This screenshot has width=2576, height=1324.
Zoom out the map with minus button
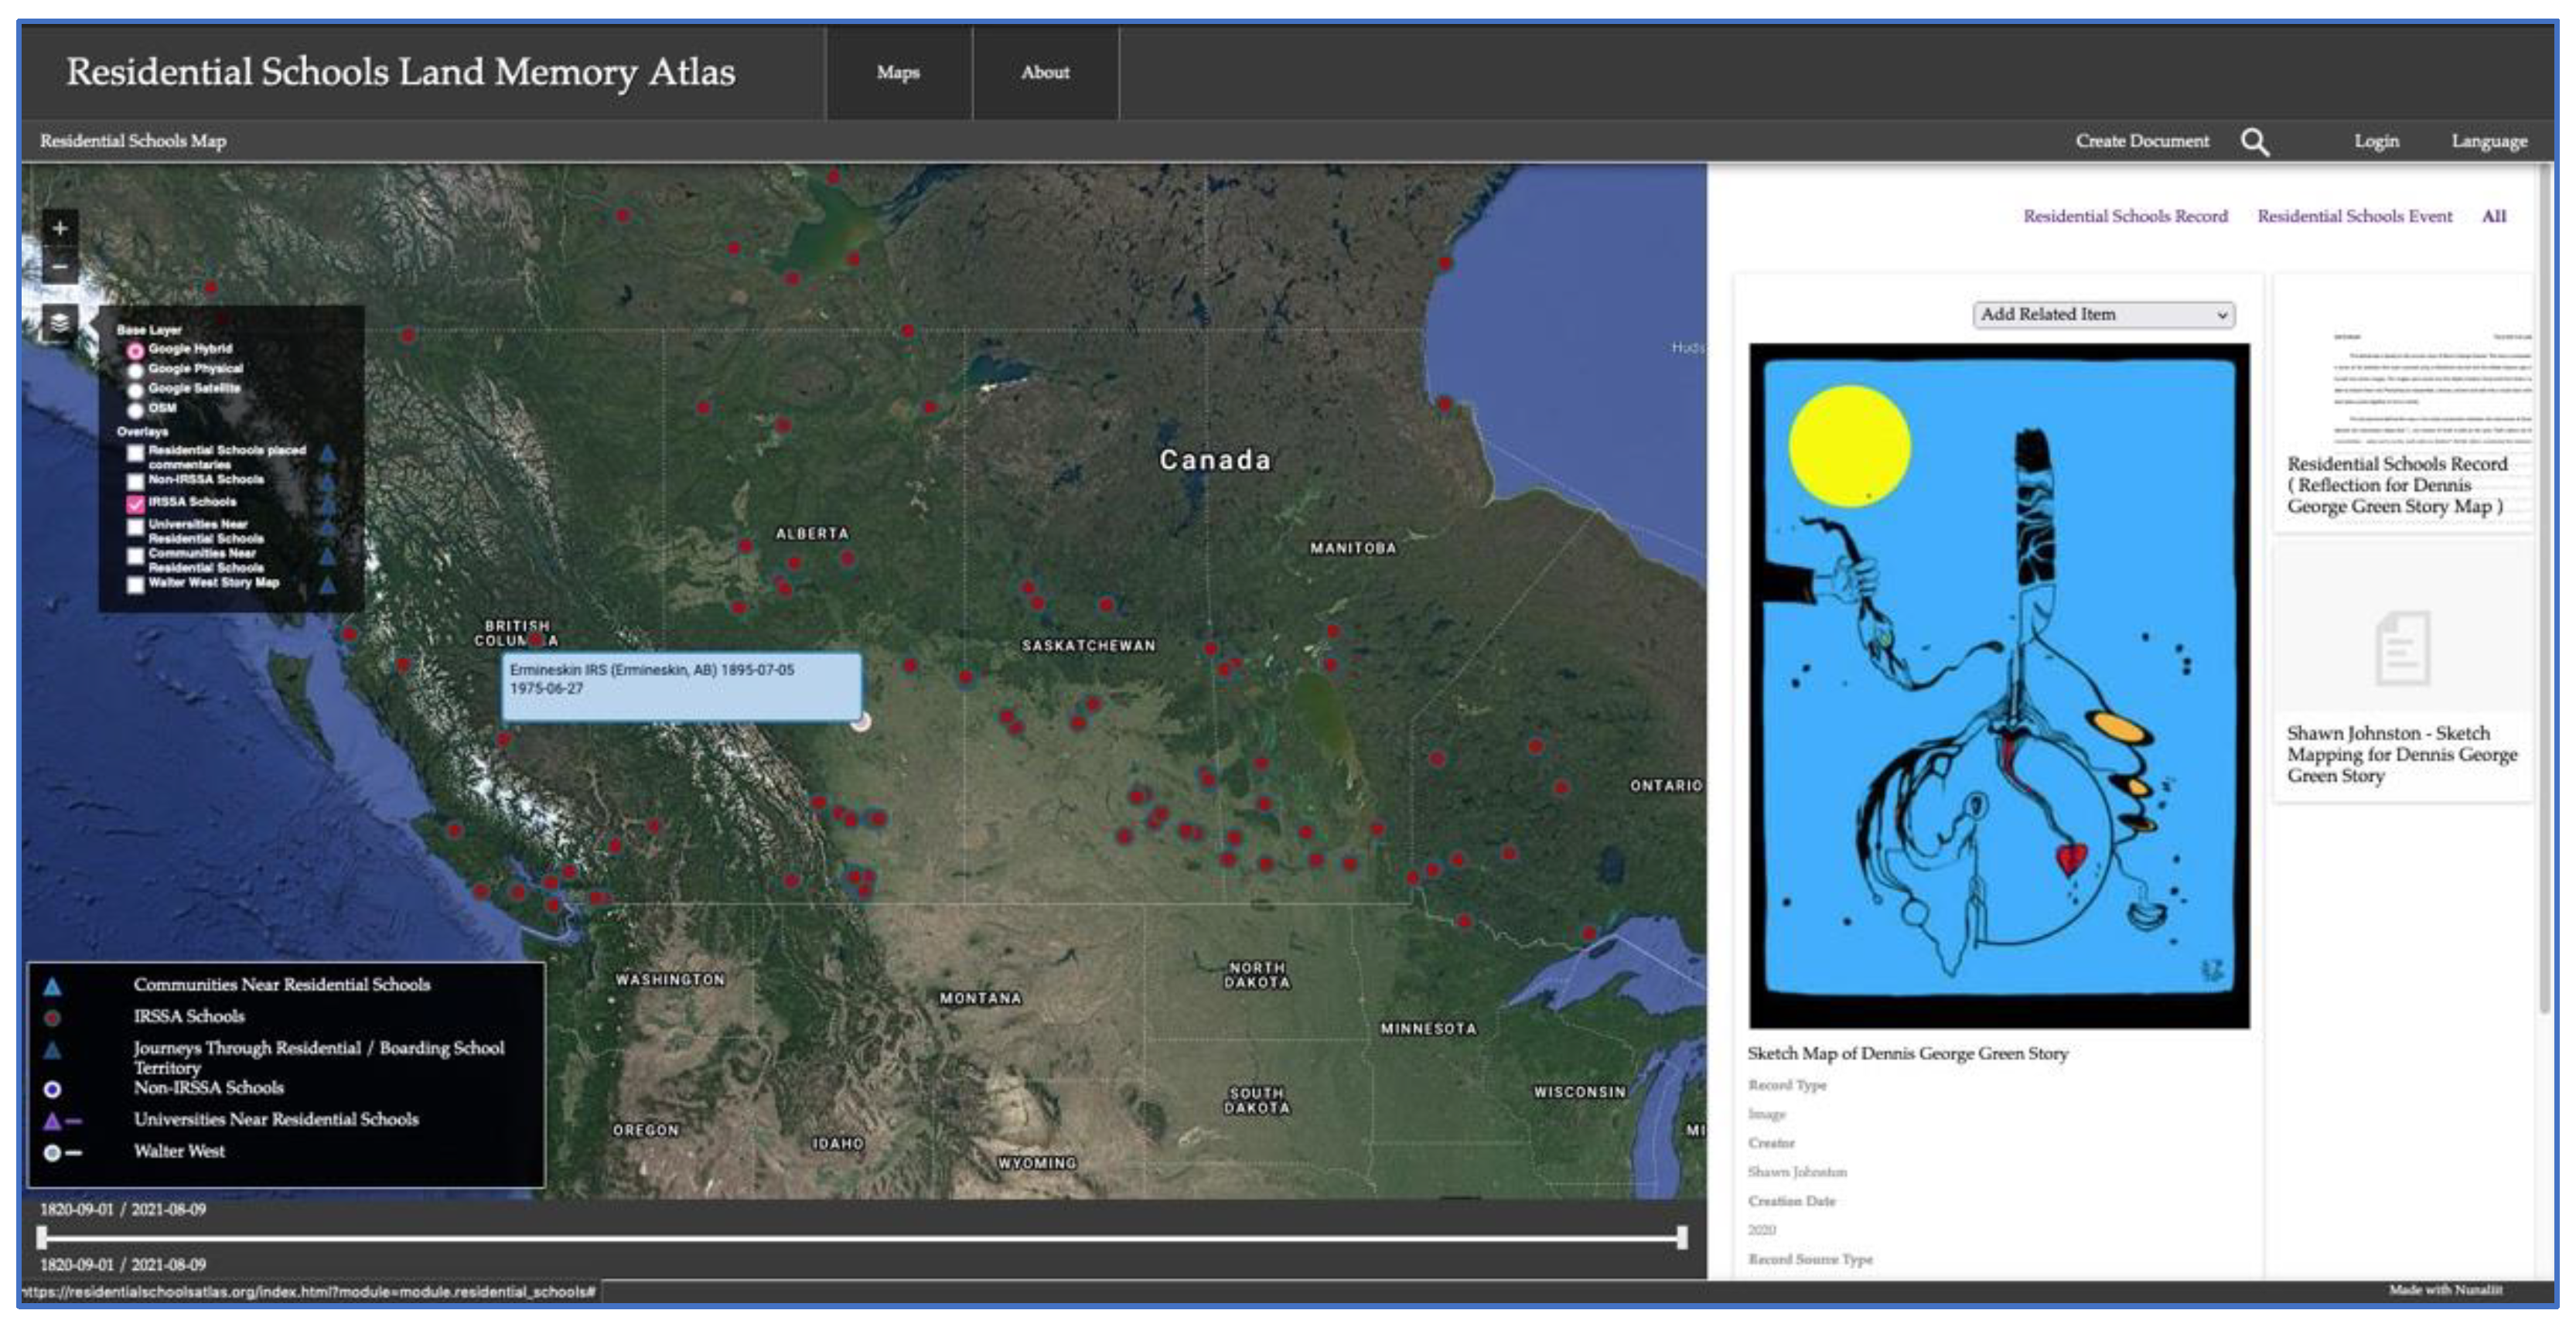click(x=60, y=267)
